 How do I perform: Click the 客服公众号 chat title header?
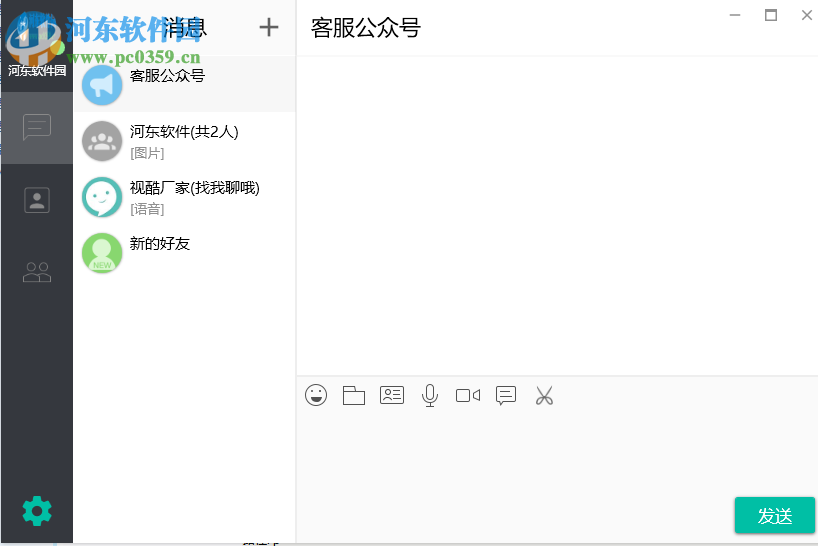(366, 28)
